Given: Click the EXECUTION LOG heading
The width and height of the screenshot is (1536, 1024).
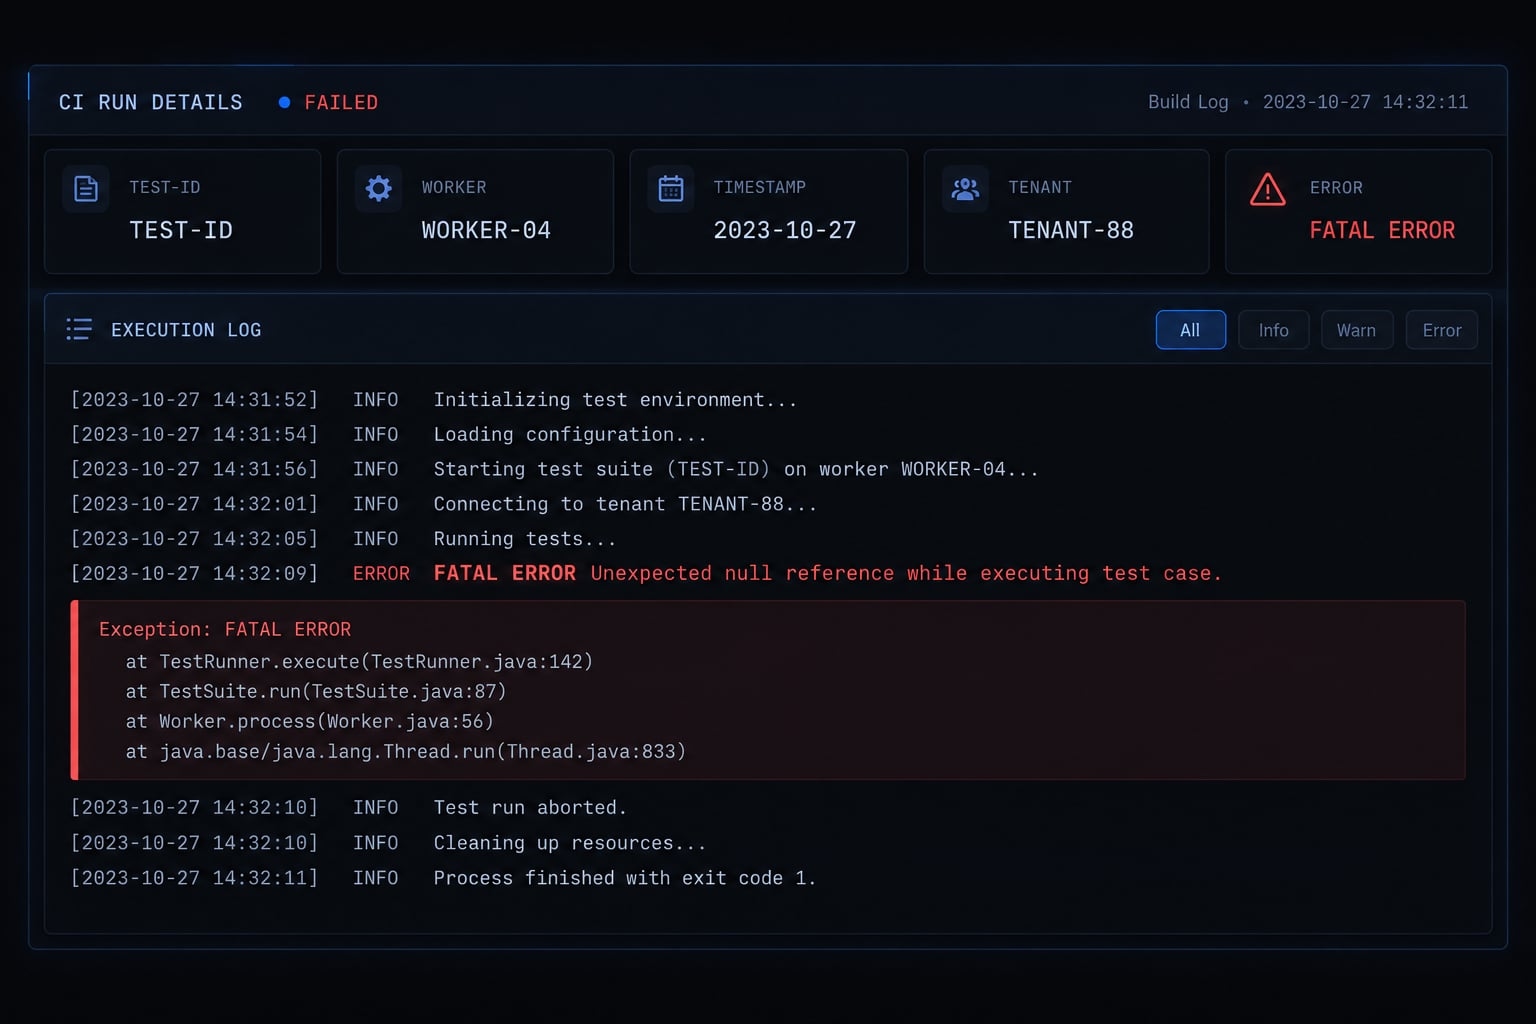Looking at the screenshot, I should [x=186, y=330].
